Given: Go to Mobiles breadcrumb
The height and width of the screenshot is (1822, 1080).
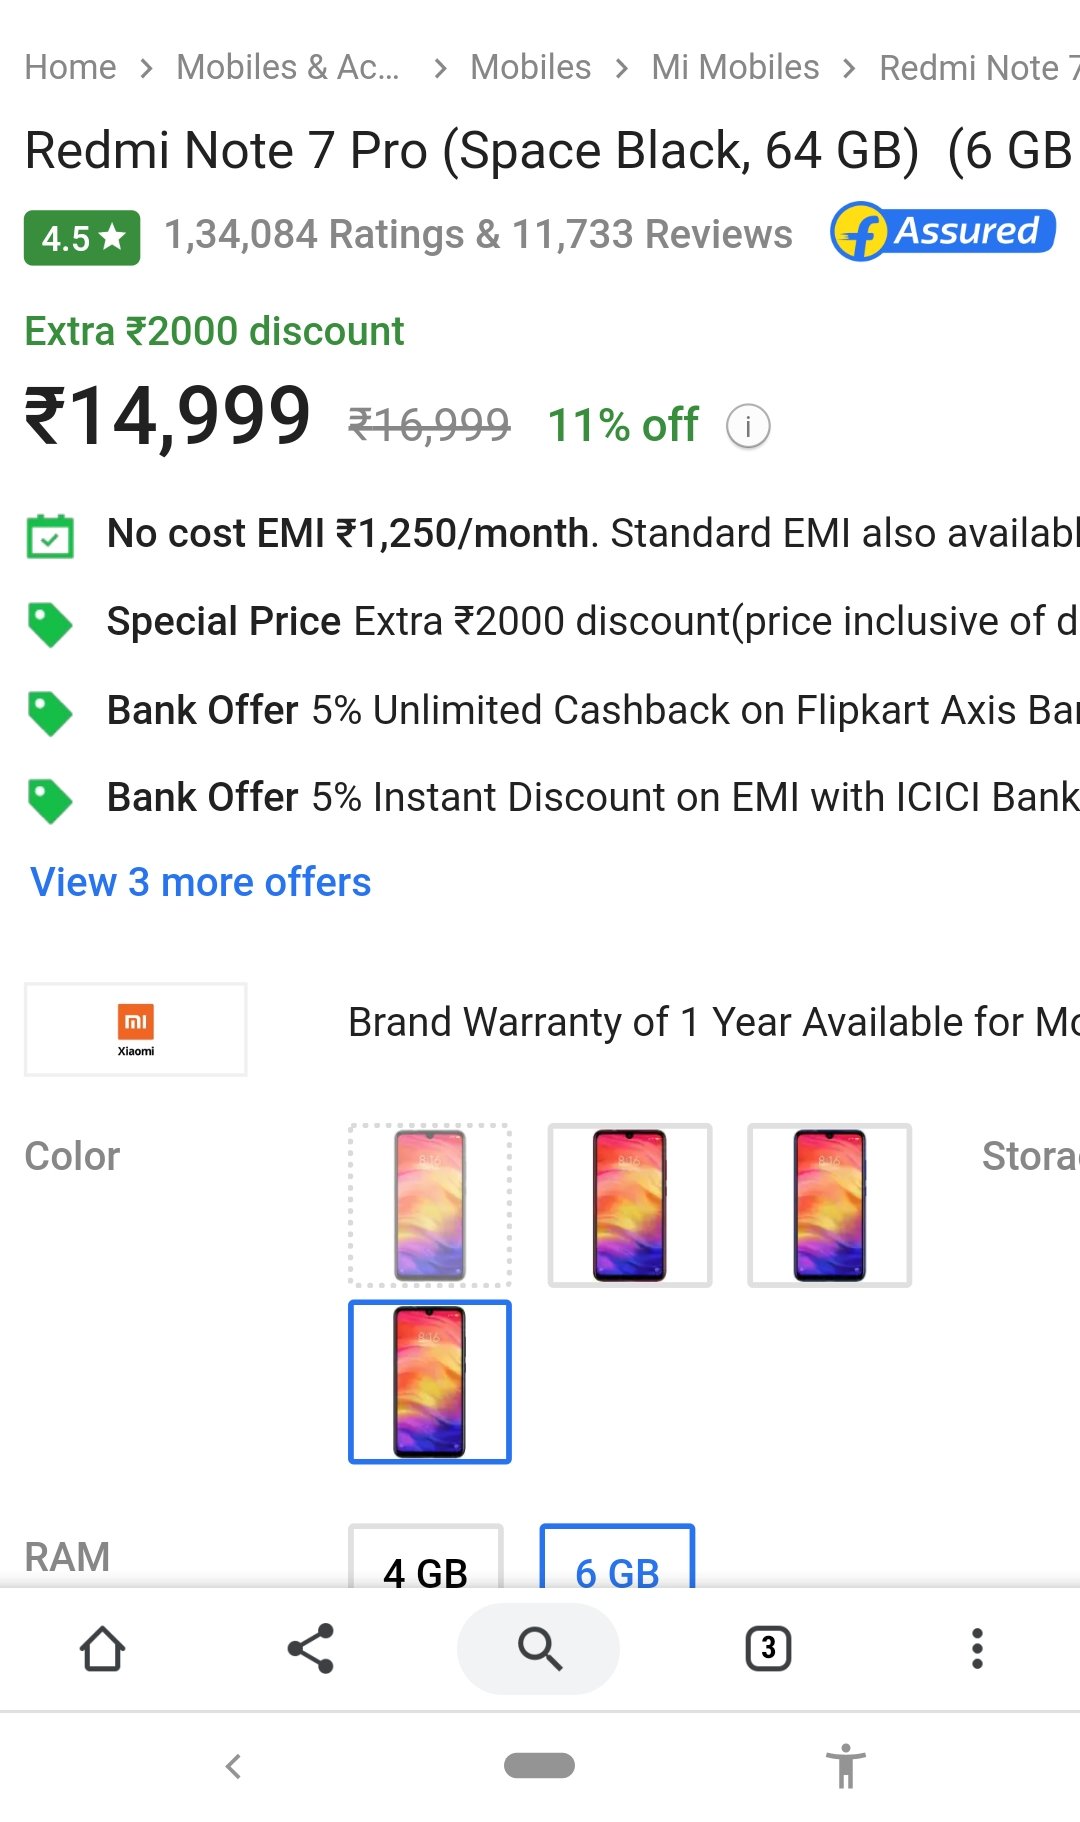Looking at the screenshot, I should 530,67.
